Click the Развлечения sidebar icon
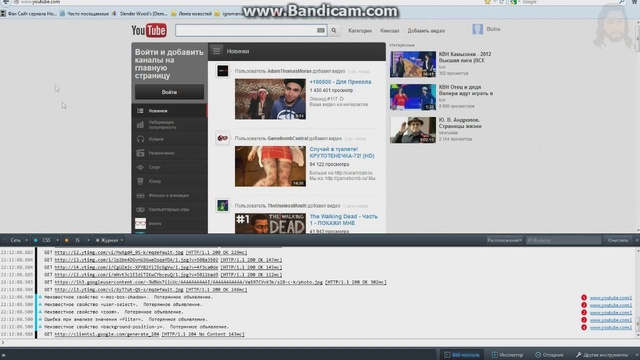This screenshot has width=640, height=360. pos(140,153)
